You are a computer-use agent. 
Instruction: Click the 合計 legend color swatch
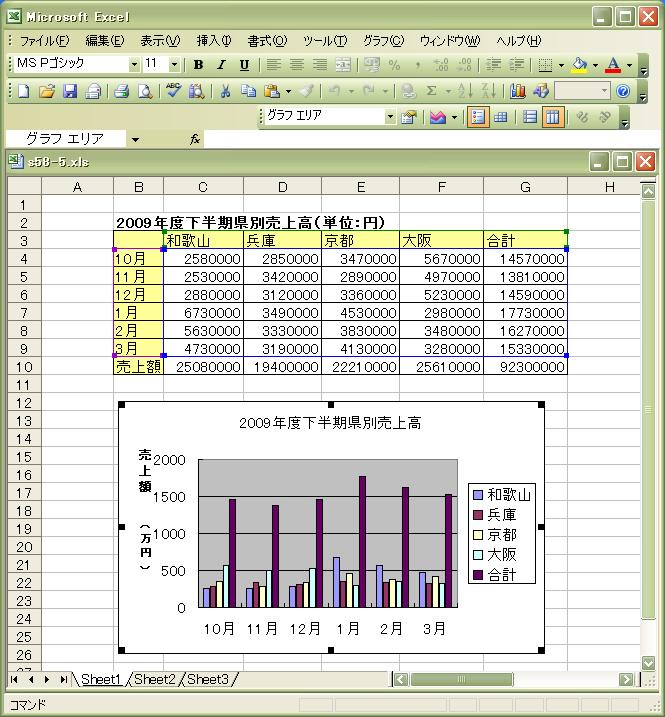[x=477, y=575]
